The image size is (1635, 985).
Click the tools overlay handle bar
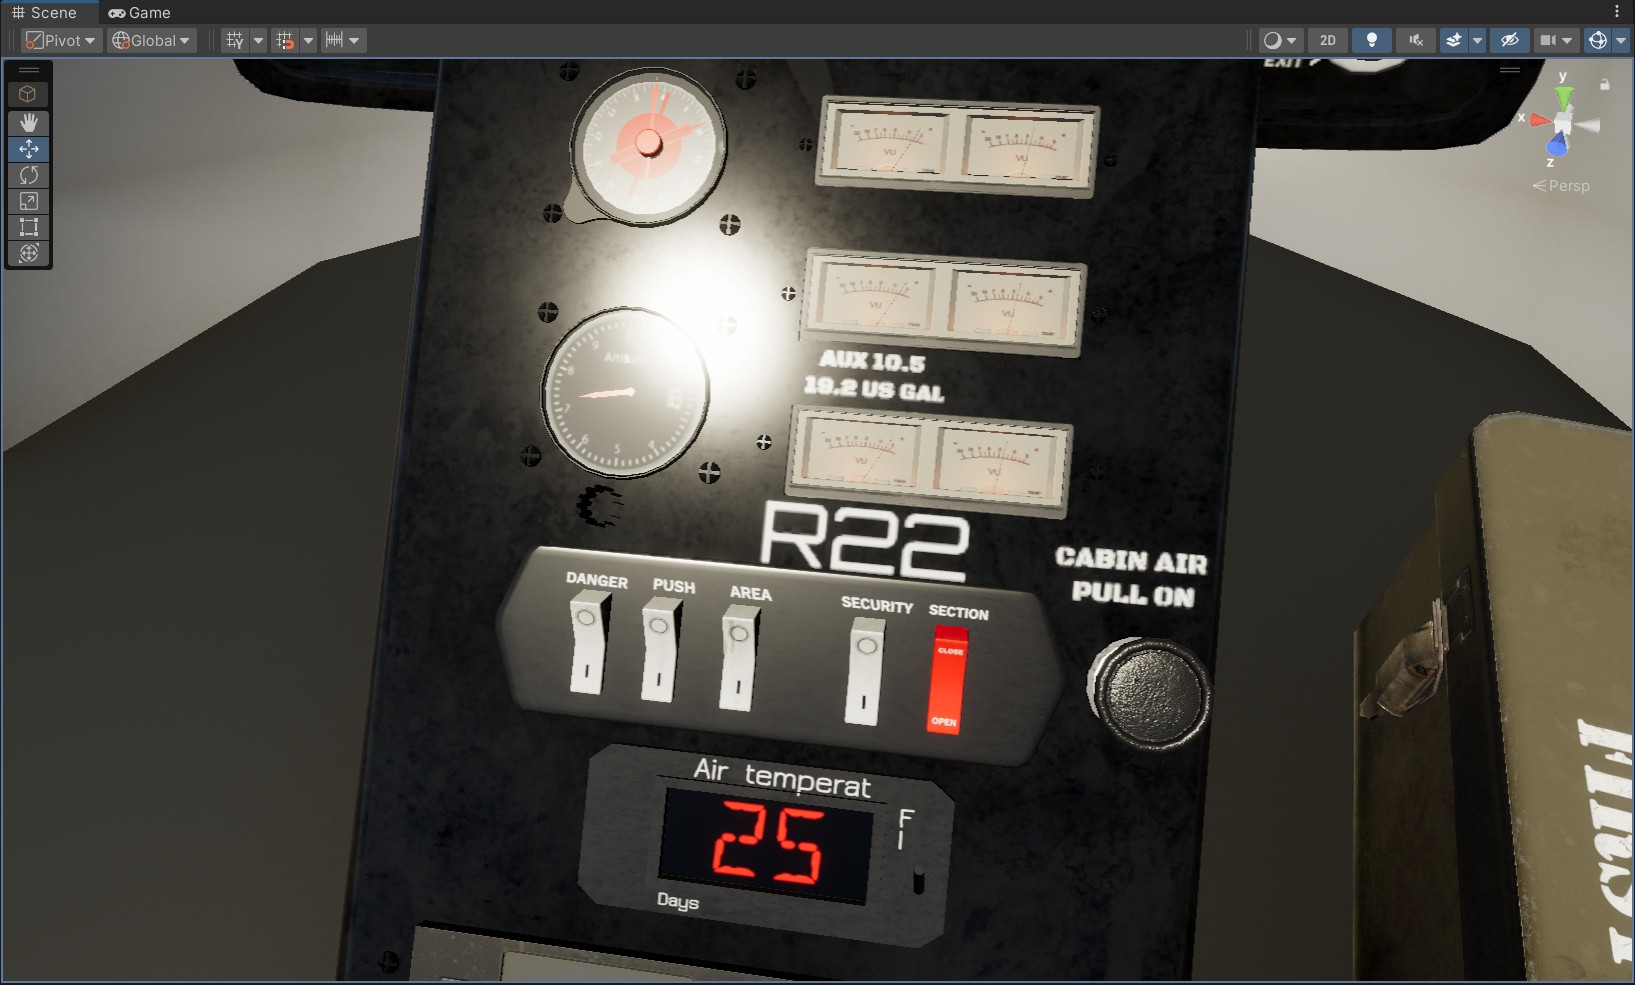coord(29,70)
